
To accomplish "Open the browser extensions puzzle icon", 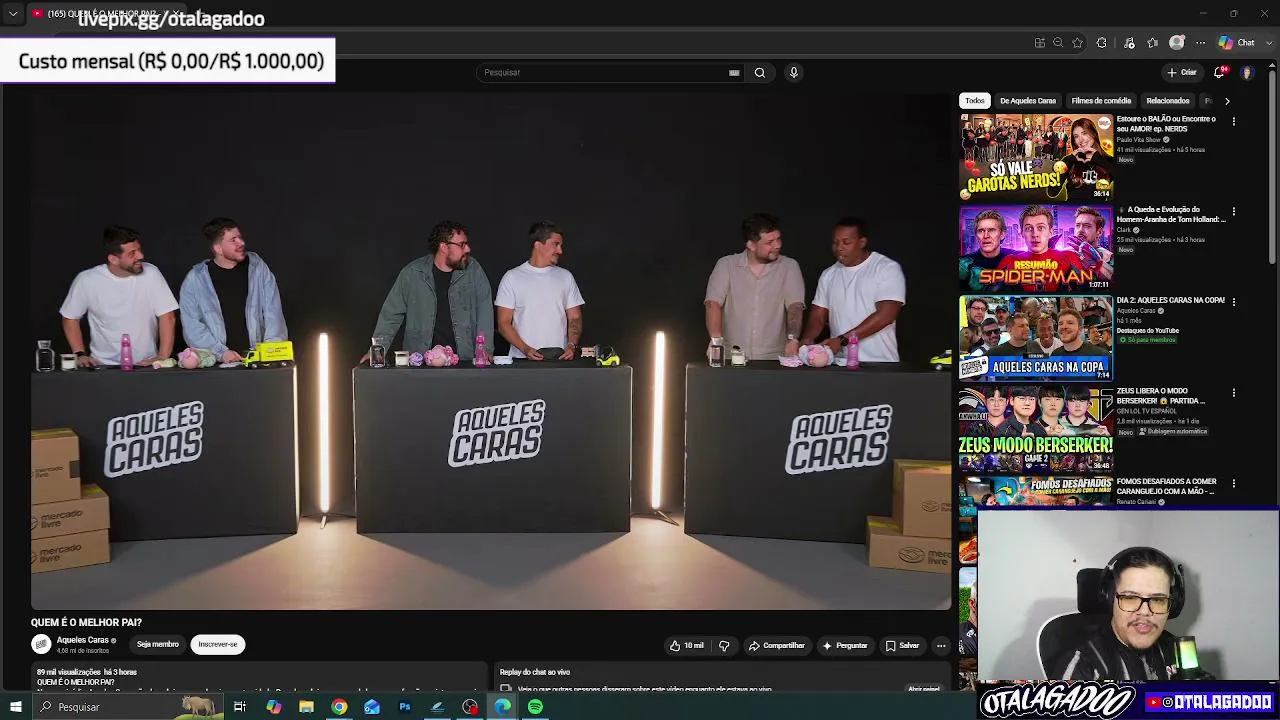I will [1102, 43].
